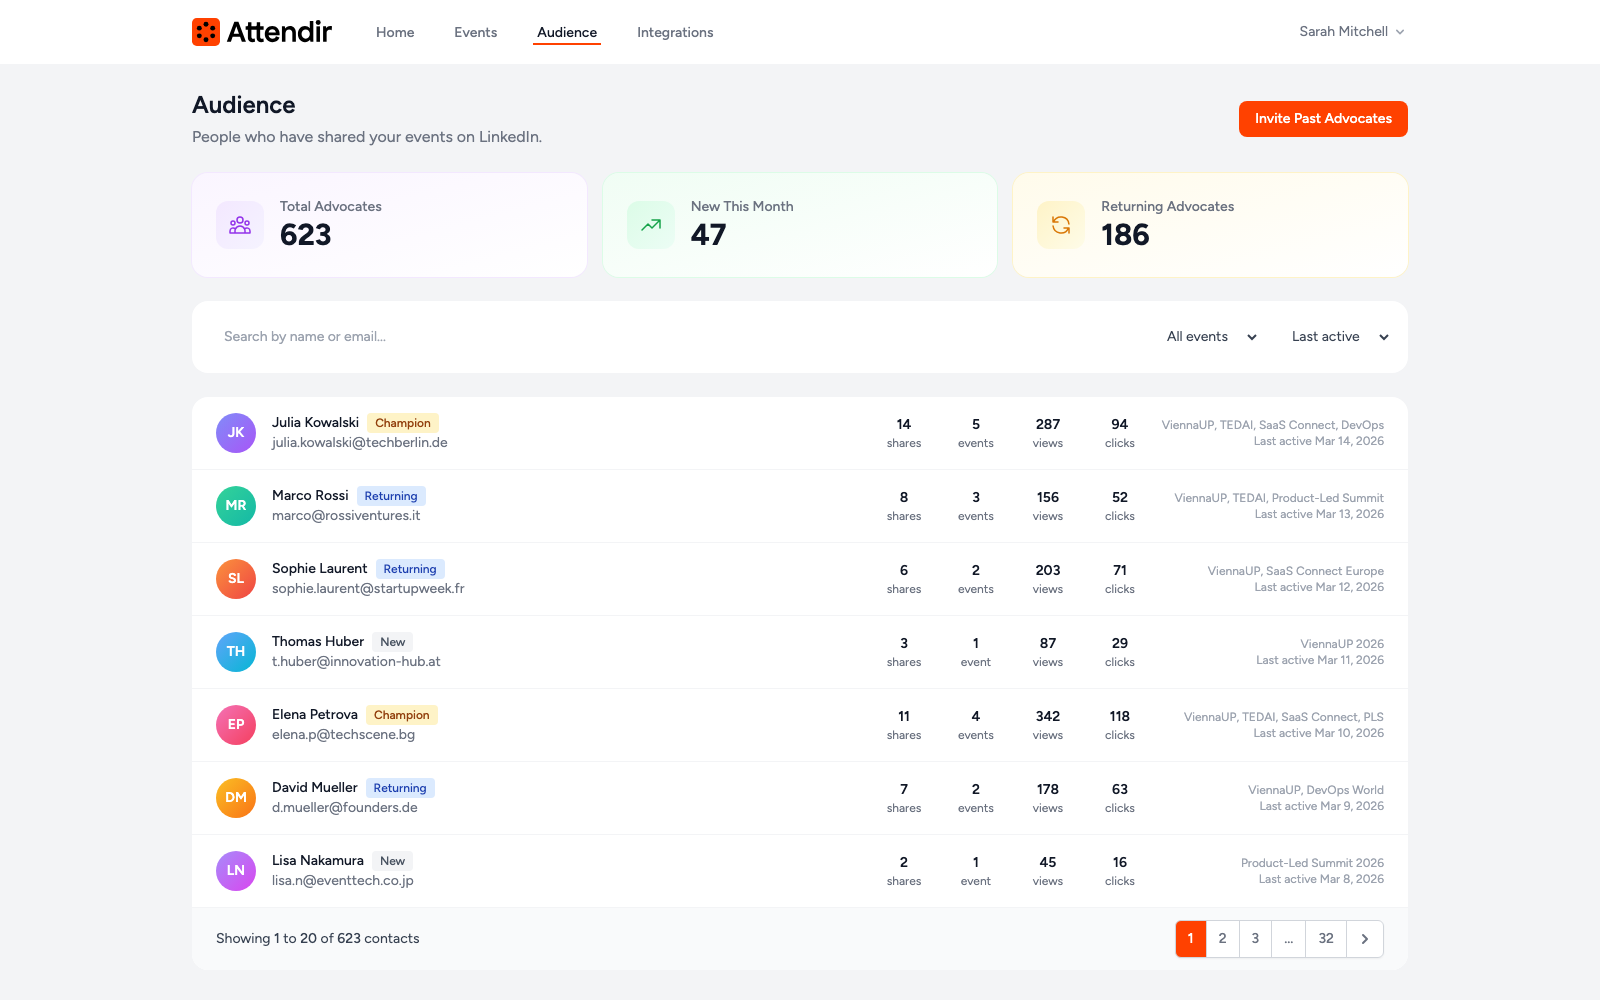Image resolution: width=1600 pixels, height=1000 pixels.
Task: Click the New This Month trend icon
Action: click(x=651, y=225)
